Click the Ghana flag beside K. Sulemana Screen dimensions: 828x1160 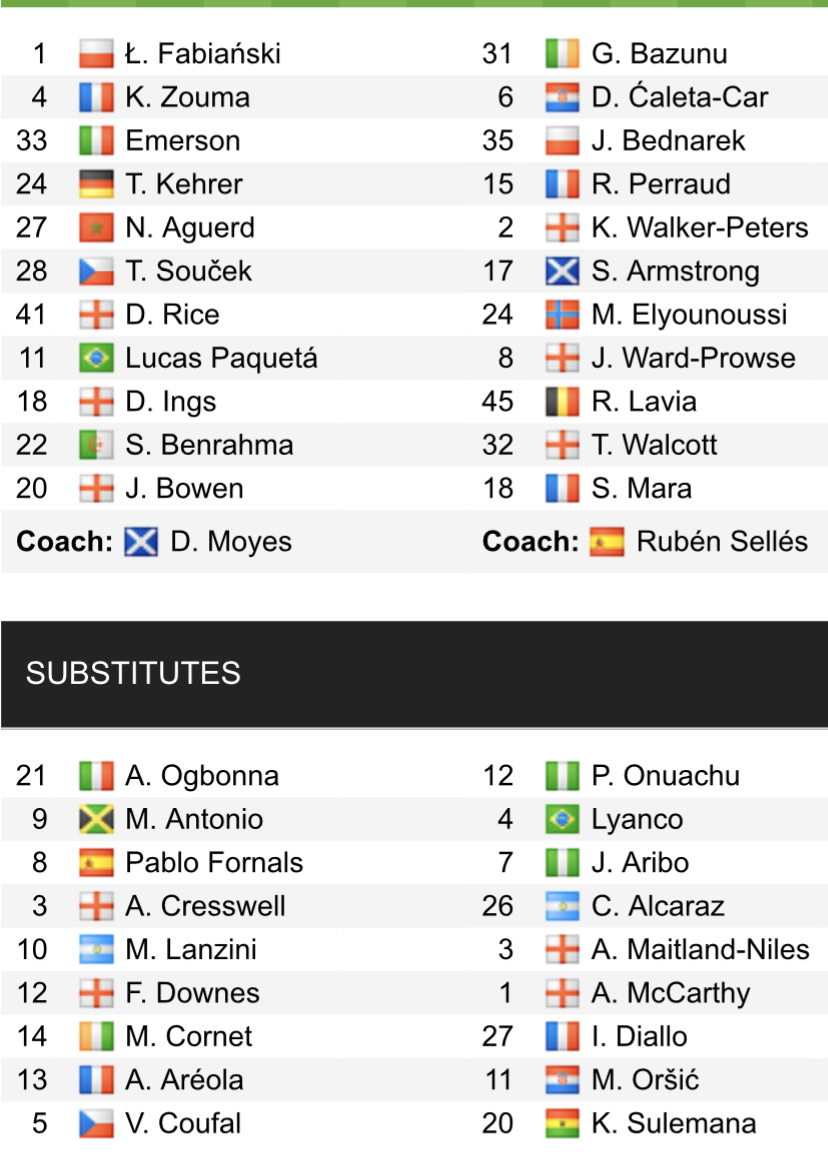pos(562,1123)
